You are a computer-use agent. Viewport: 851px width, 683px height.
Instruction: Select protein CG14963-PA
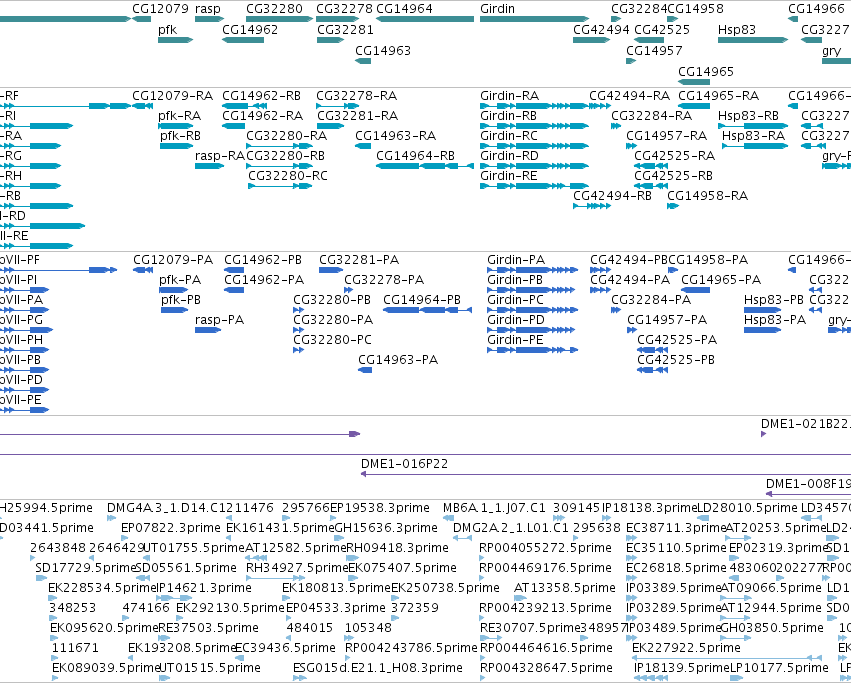365,370
